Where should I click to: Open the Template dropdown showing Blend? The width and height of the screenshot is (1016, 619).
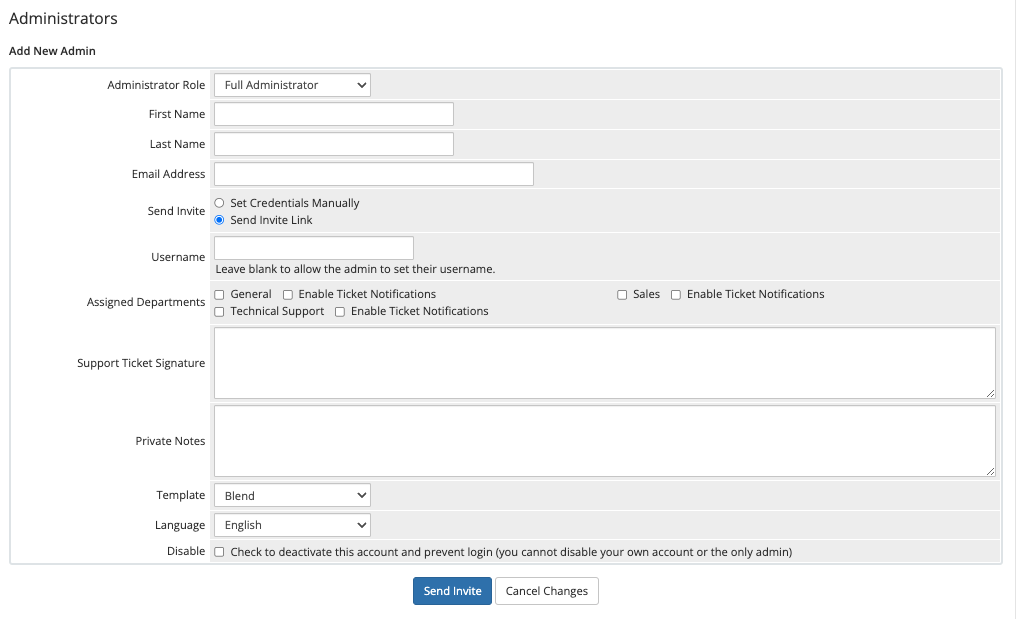(291, 494)
